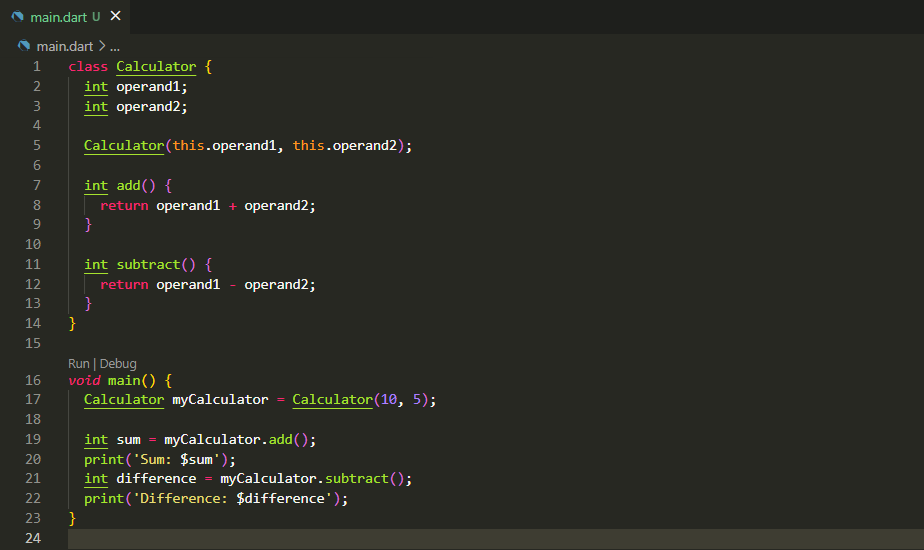Click the Debug code lens link
Image resolution: width=924 pixels, height=550 pixels.
118,364
